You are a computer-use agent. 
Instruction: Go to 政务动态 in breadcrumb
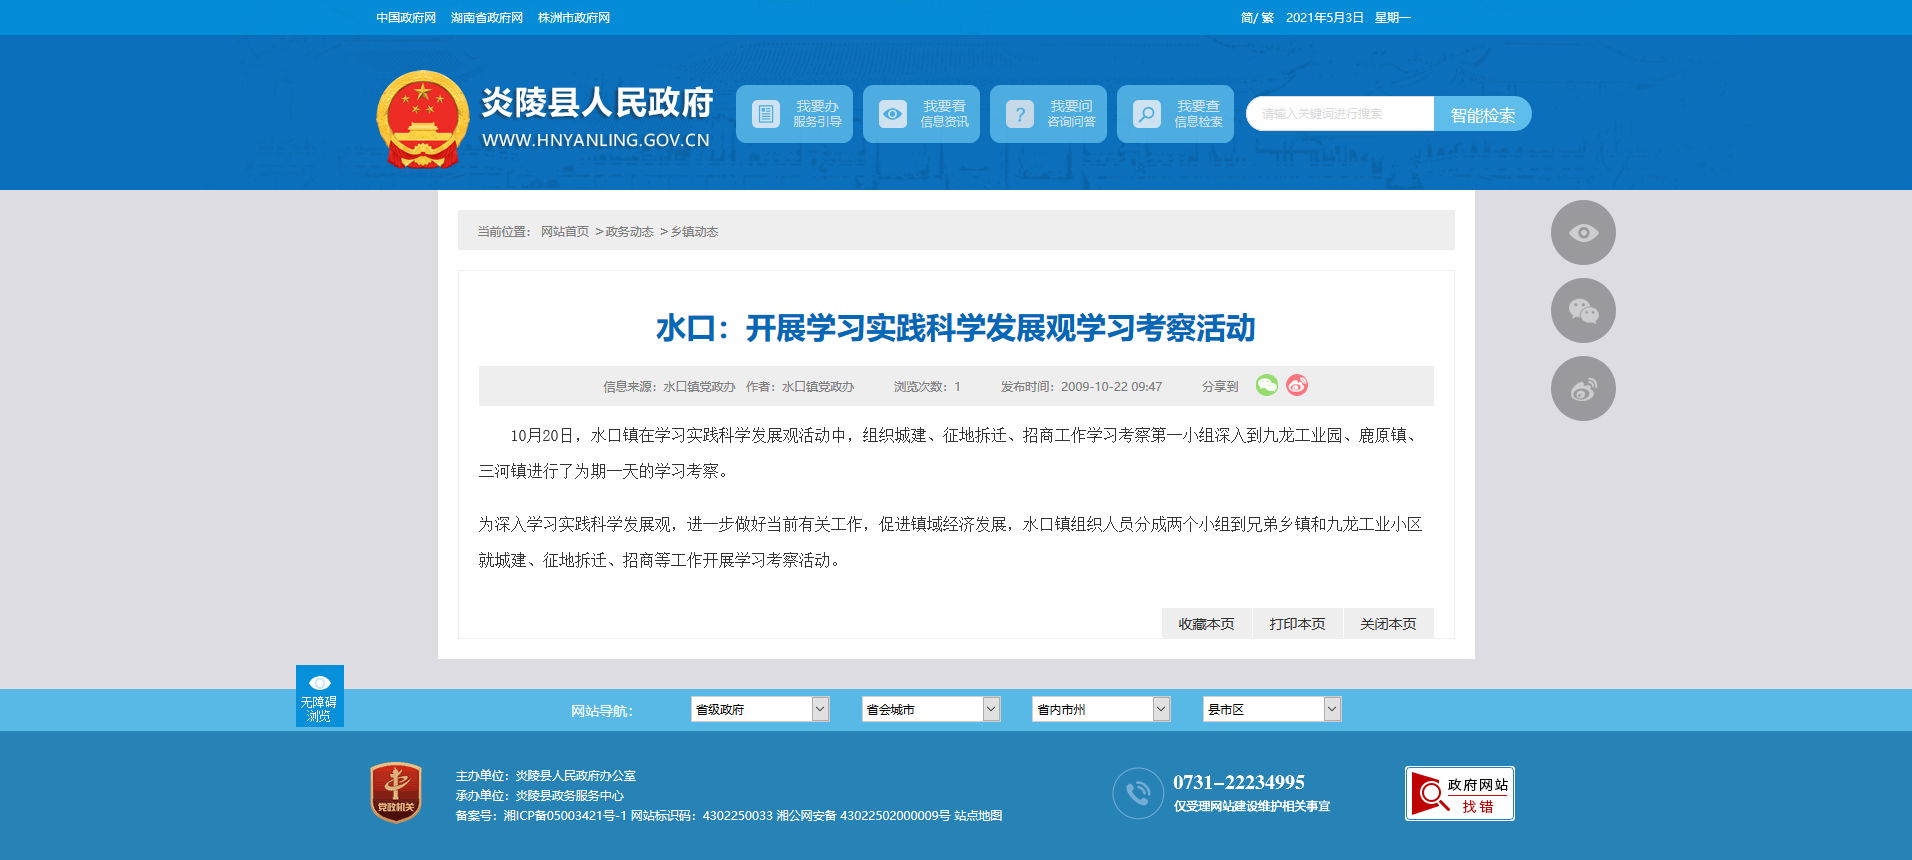(x=629, y=232)
